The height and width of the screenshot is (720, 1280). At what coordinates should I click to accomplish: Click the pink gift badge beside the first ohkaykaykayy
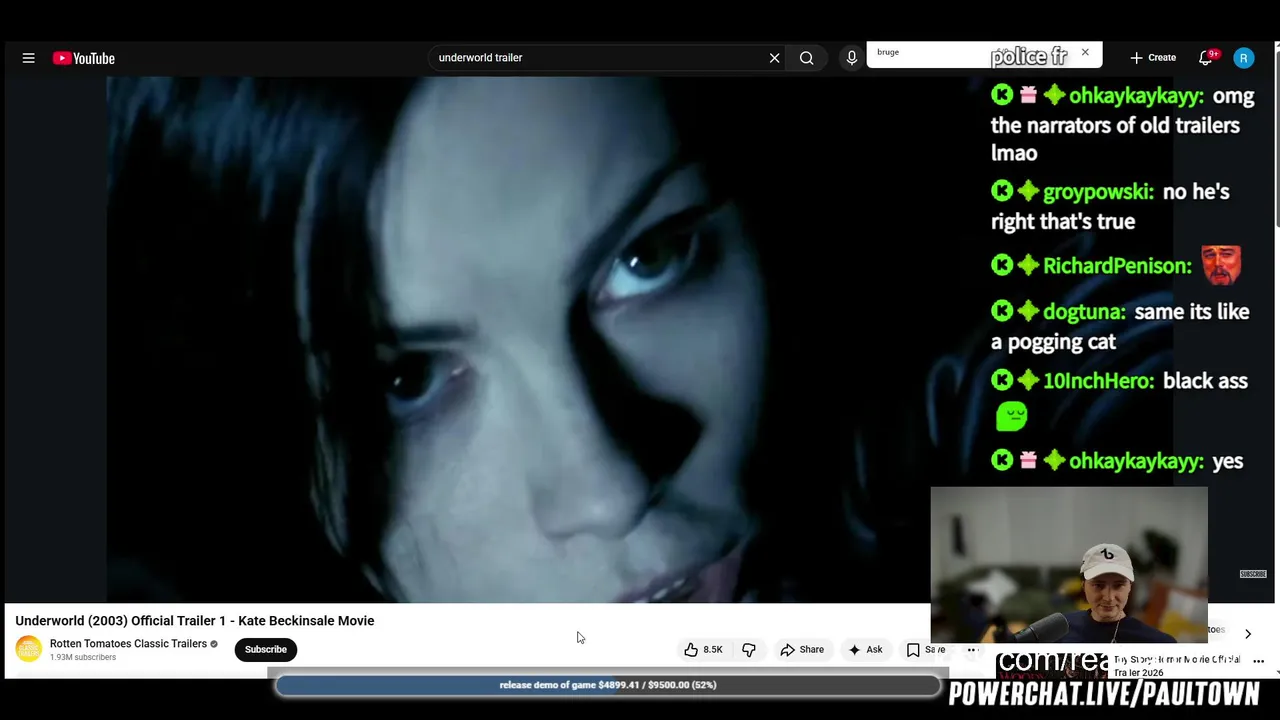(1028, 96)
